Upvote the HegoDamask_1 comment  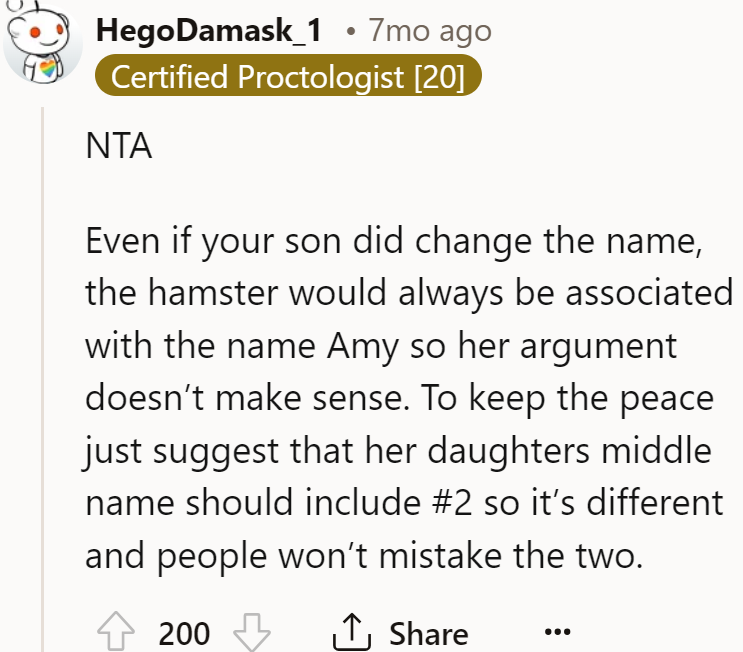tap(116, 632)
